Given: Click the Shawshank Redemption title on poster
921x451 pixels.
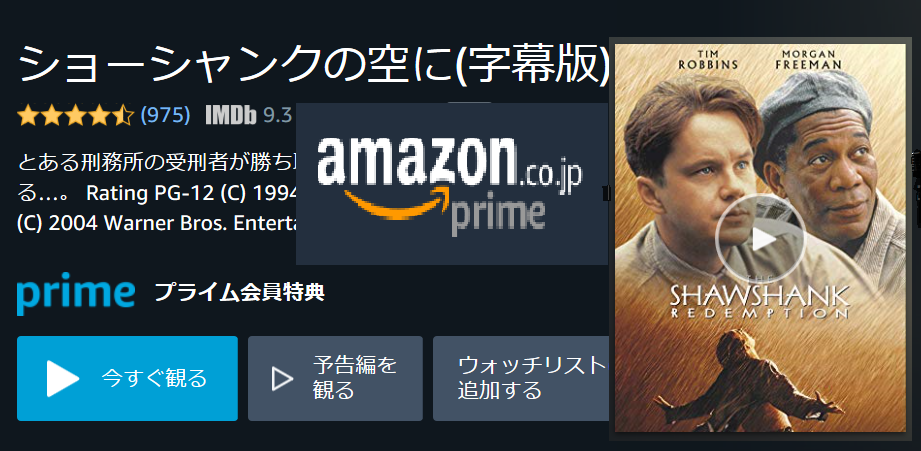Looking at the screenshot, I should coord(760,301).
